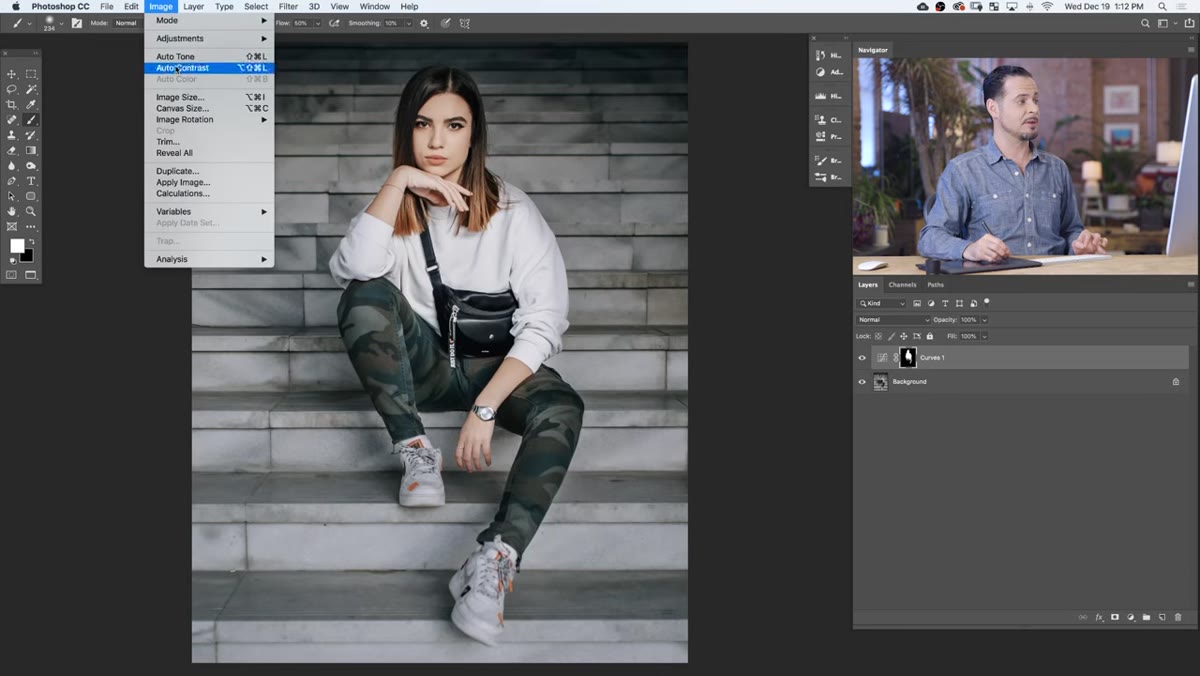Filter layers for adjustment layers
Screen dimensions: 1200x676
(x=931, y=303)
